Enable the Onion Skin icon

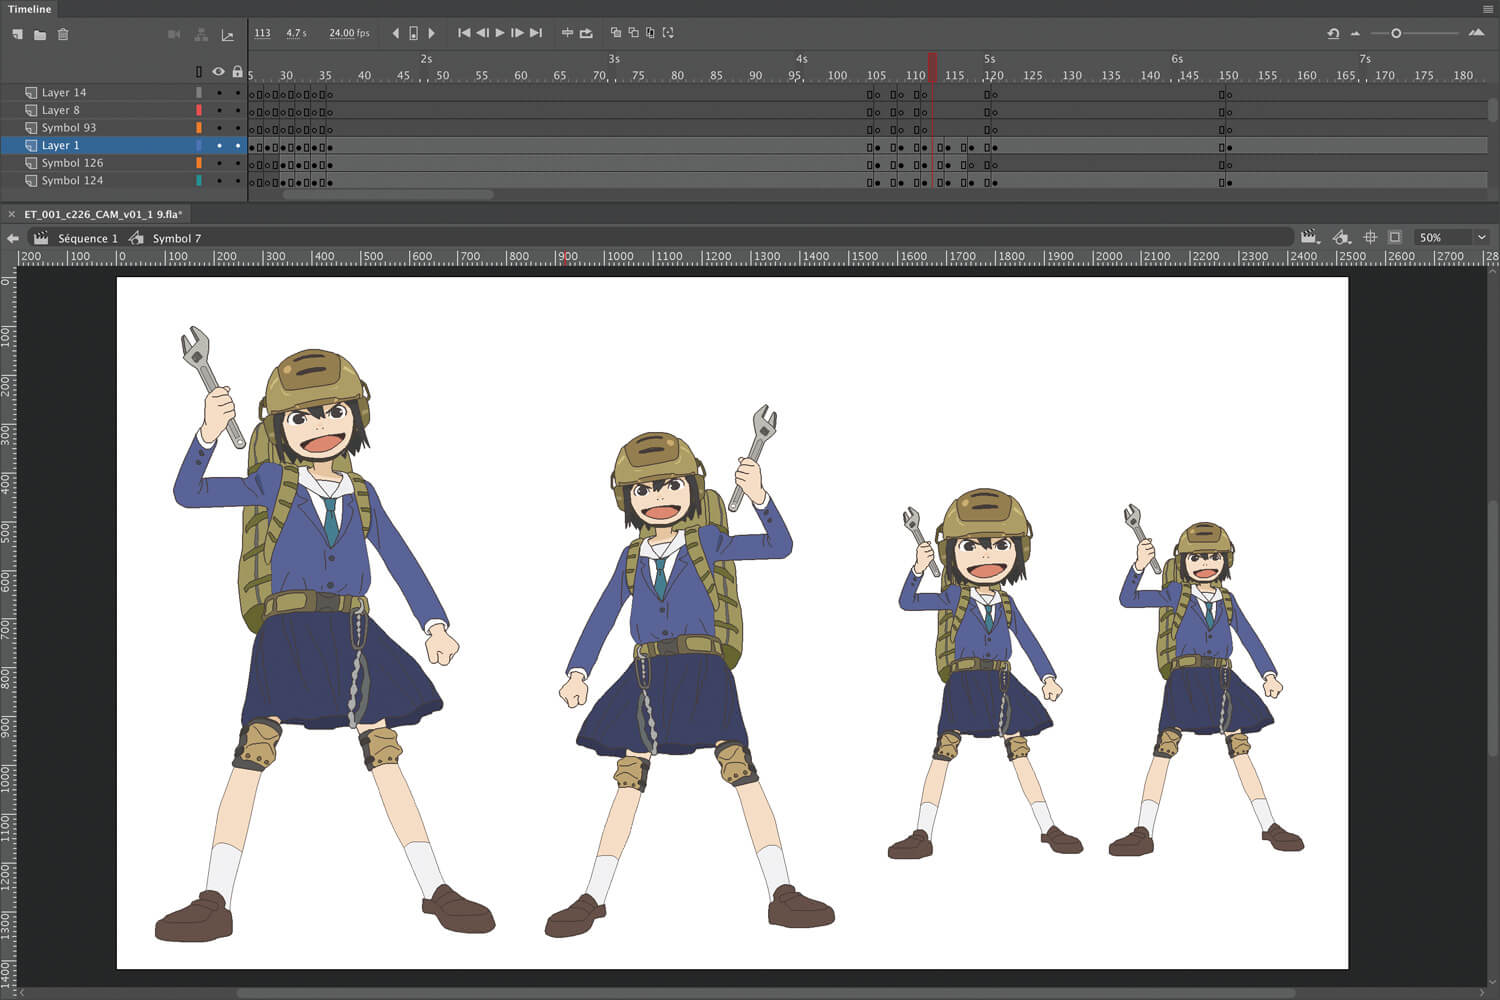(615, 33)
